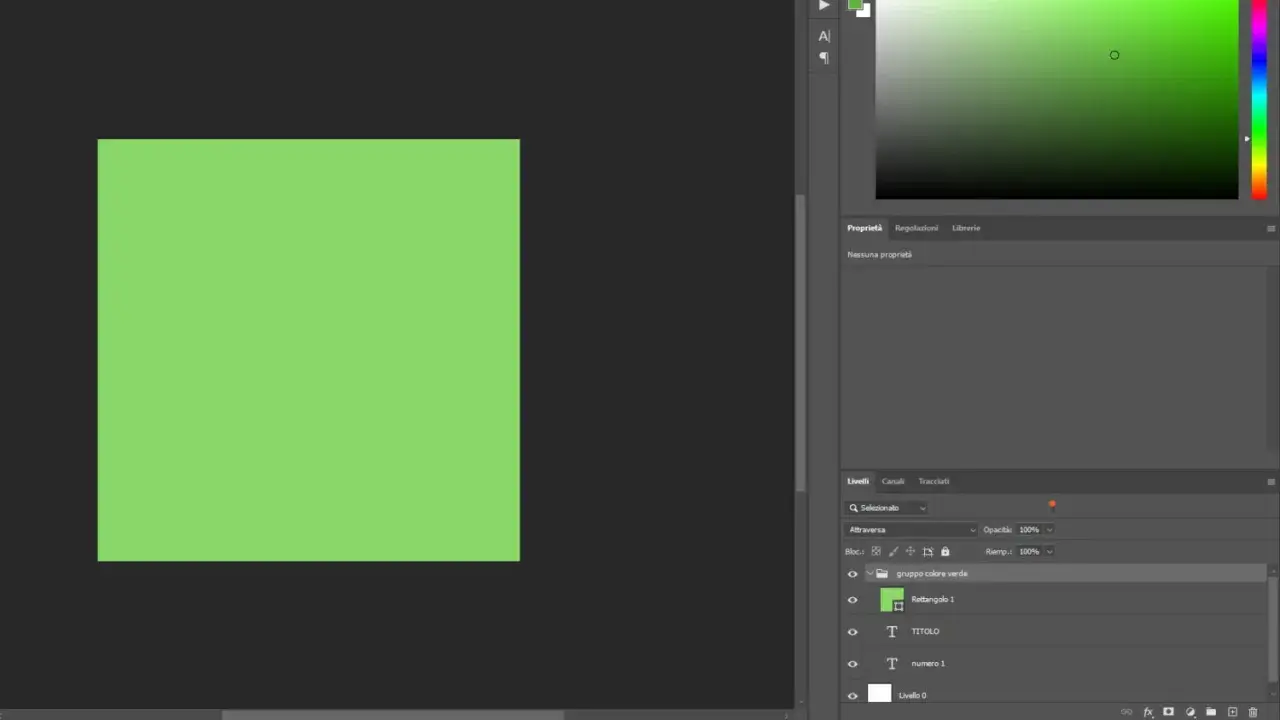Click the background white color swatch

point(865,11)
